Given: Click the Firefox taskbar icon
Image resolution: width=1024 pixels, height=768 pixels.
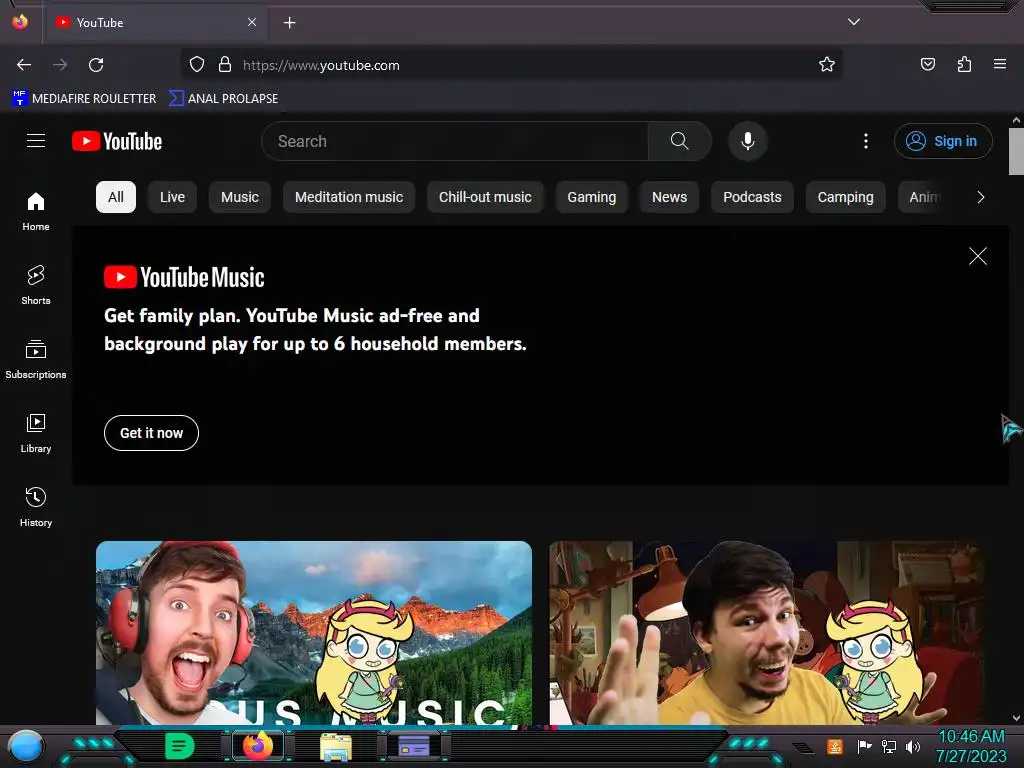Looking at the screenshot, I should 258,746.
